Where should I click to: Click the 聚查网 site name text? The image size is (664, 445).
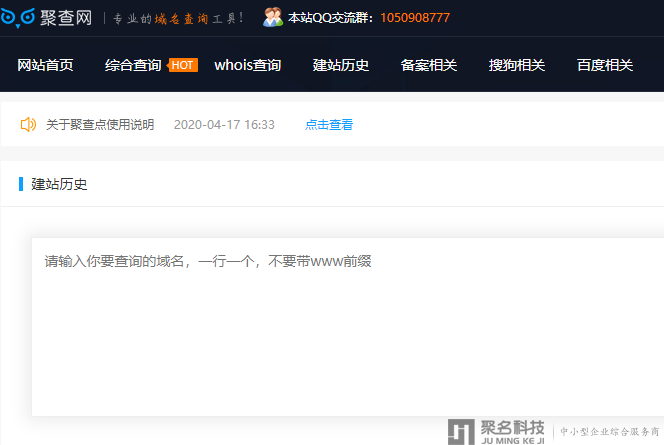[x=67, y=18]
